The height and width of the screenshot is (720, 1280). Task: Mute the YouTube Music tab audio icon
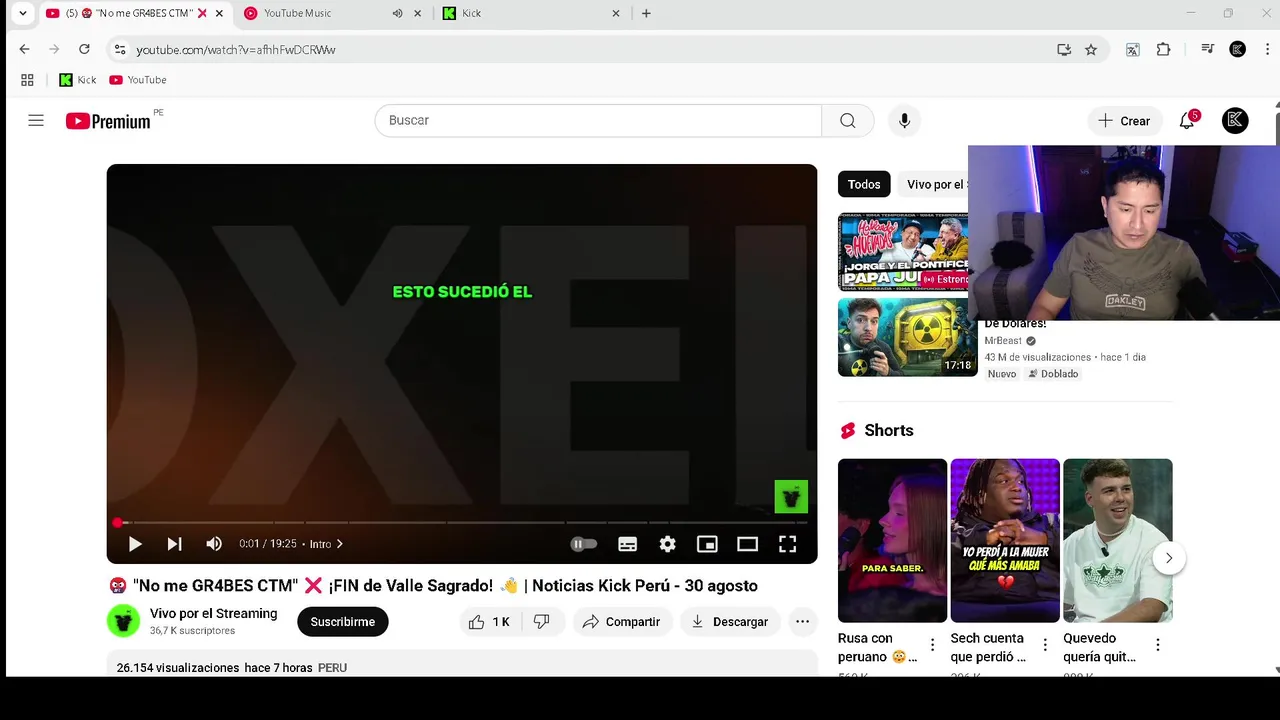398,13
